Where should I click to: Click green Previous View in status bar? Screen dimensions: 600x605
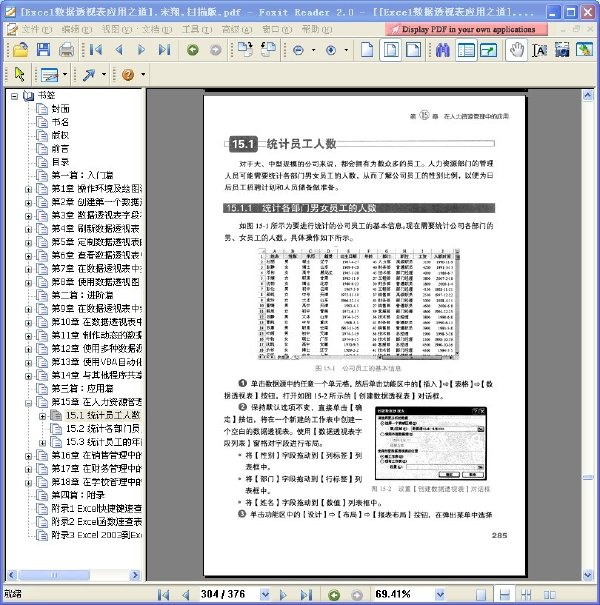pyautogui.click(x=334, y=595)
